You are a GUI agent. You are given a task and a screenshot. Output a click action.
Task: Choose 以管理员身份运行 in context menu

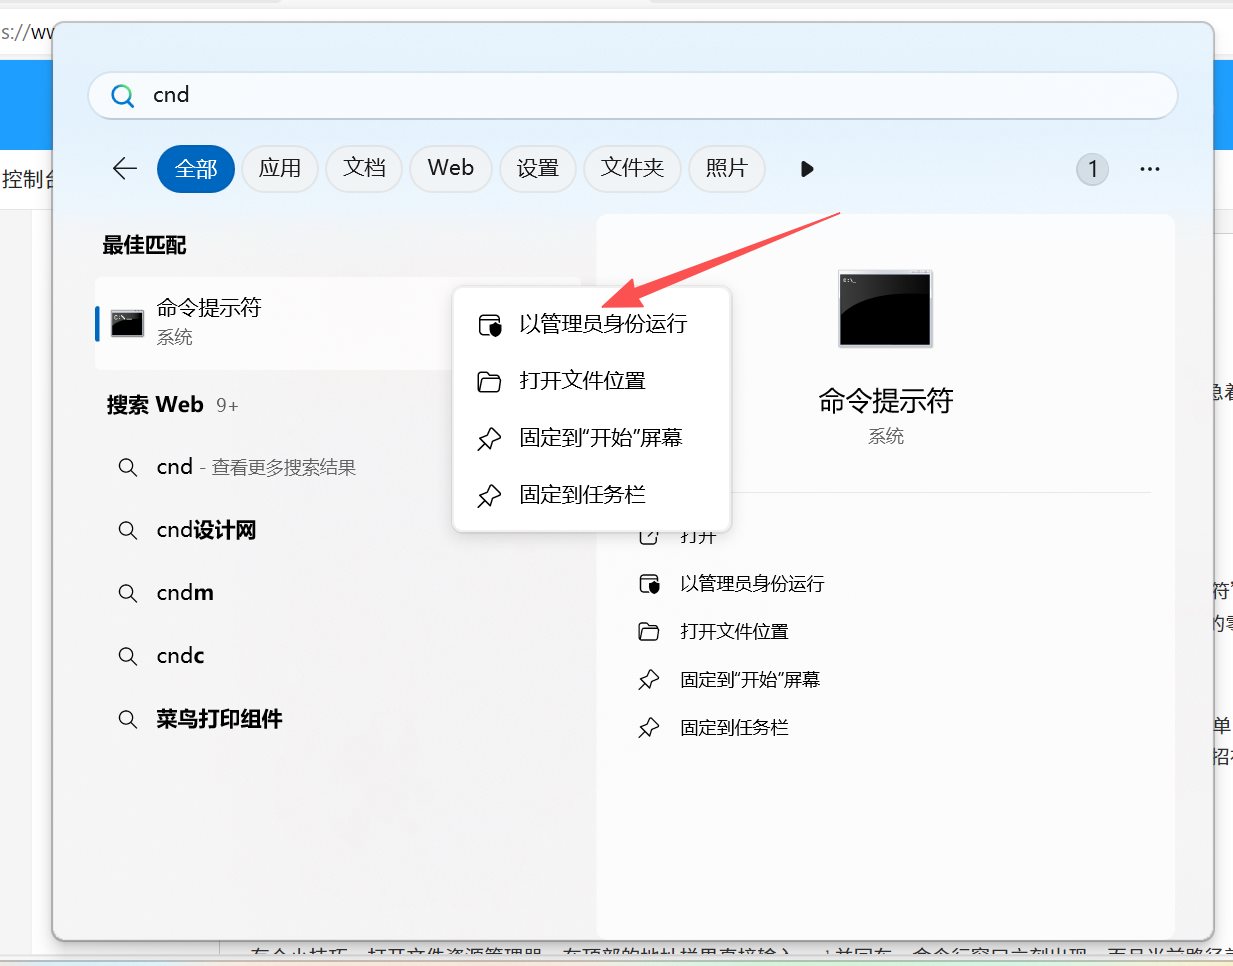click(592, 324)
